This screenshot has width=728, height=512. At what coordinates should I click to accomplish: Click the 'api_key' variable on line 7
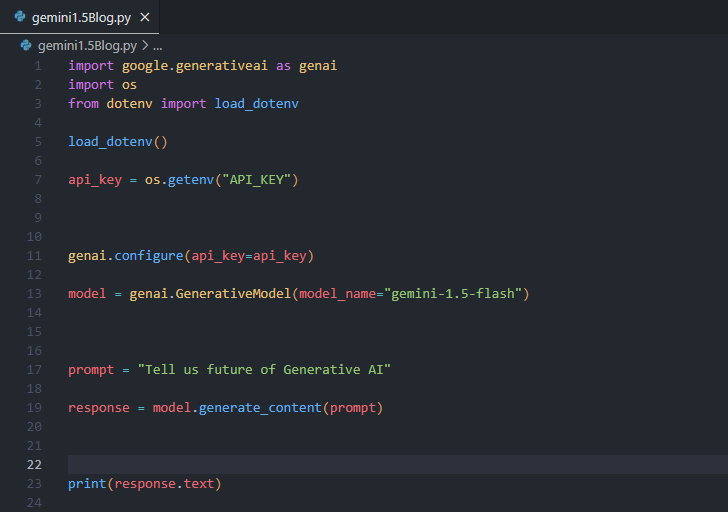click(x=95, y=180)
